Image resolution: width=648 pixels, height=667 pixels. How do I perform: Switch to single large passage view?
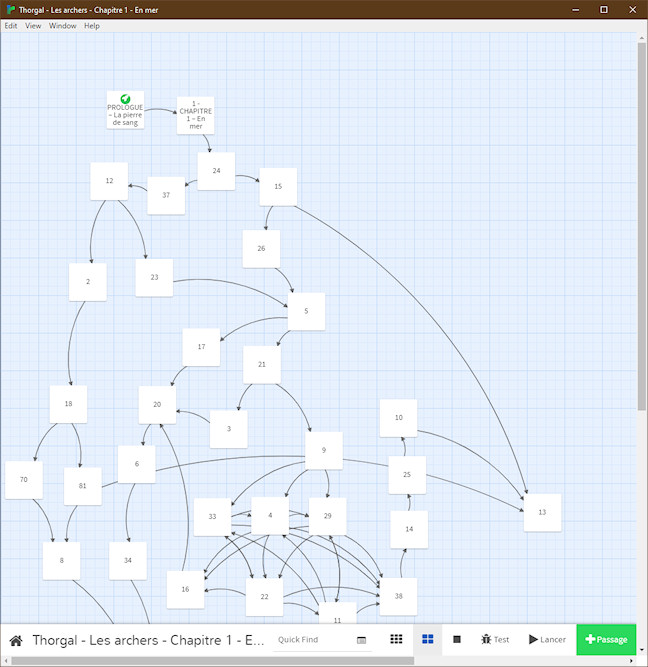click(457, 639)
